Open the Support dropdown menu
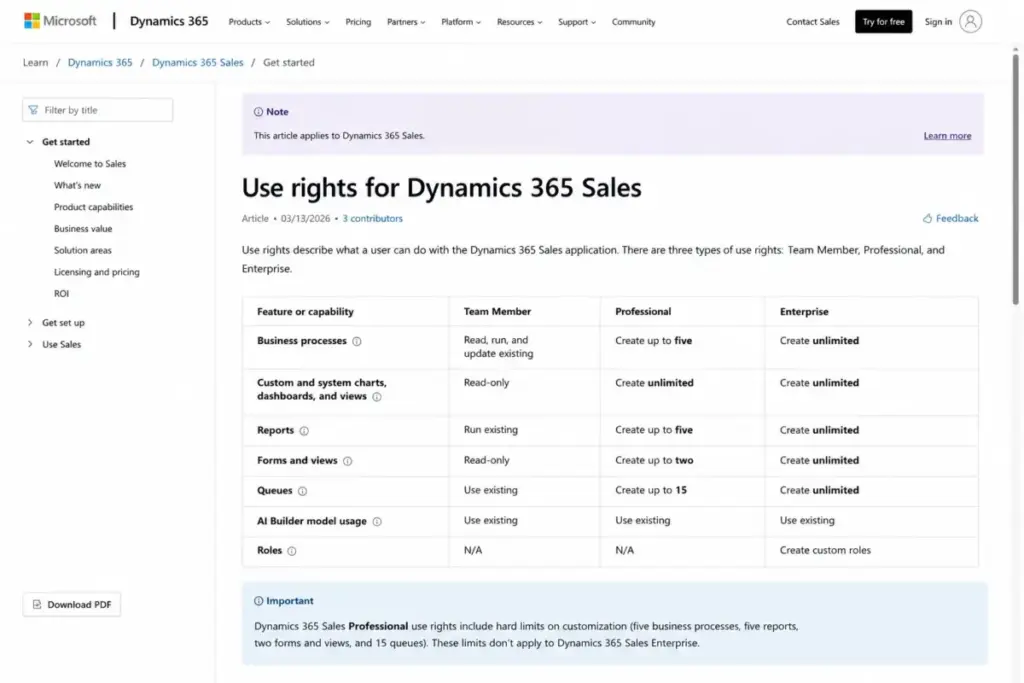 pos(577,22)
